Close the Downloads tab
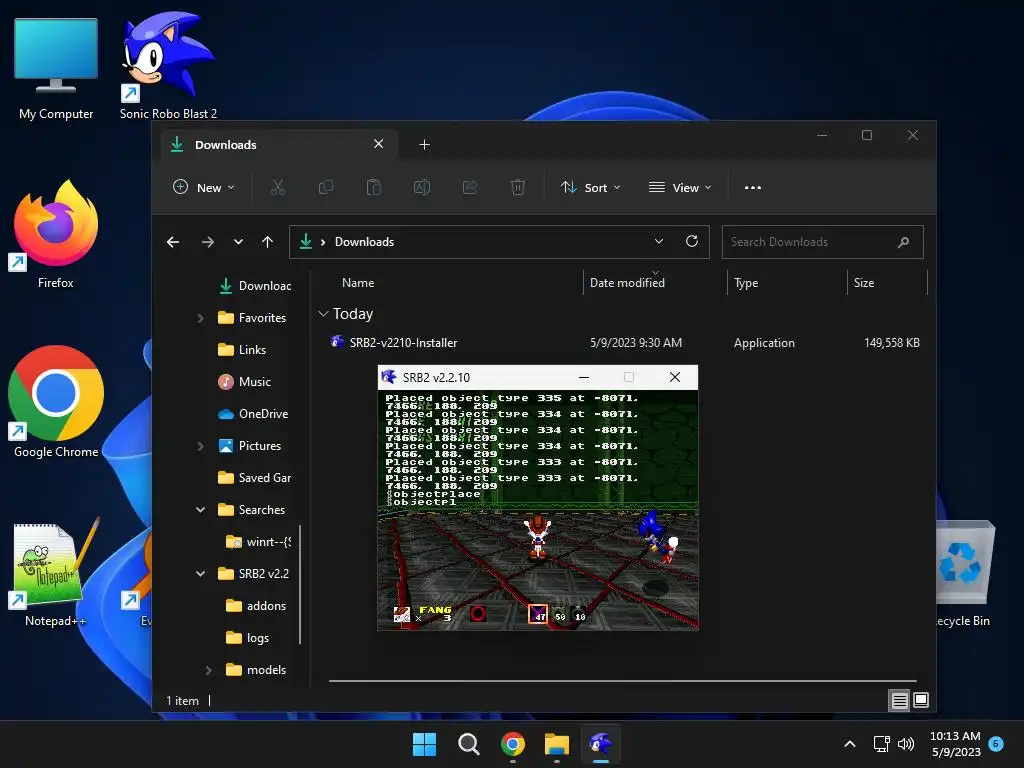The height and width of the screenshot is (768, 1024). pos(378,144)
